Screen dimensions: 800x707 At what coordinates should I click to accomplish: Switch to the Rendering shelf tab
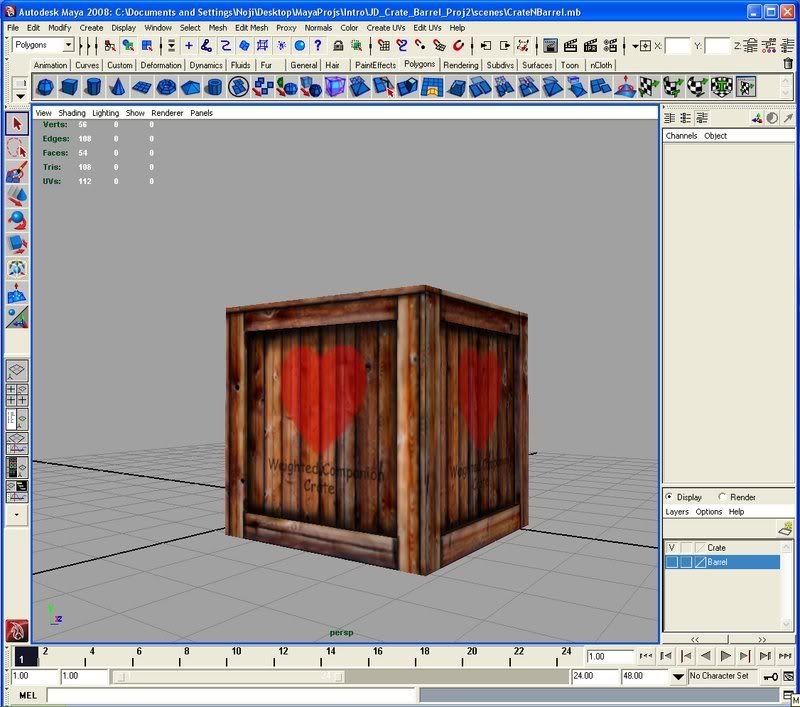click(460, 65)
